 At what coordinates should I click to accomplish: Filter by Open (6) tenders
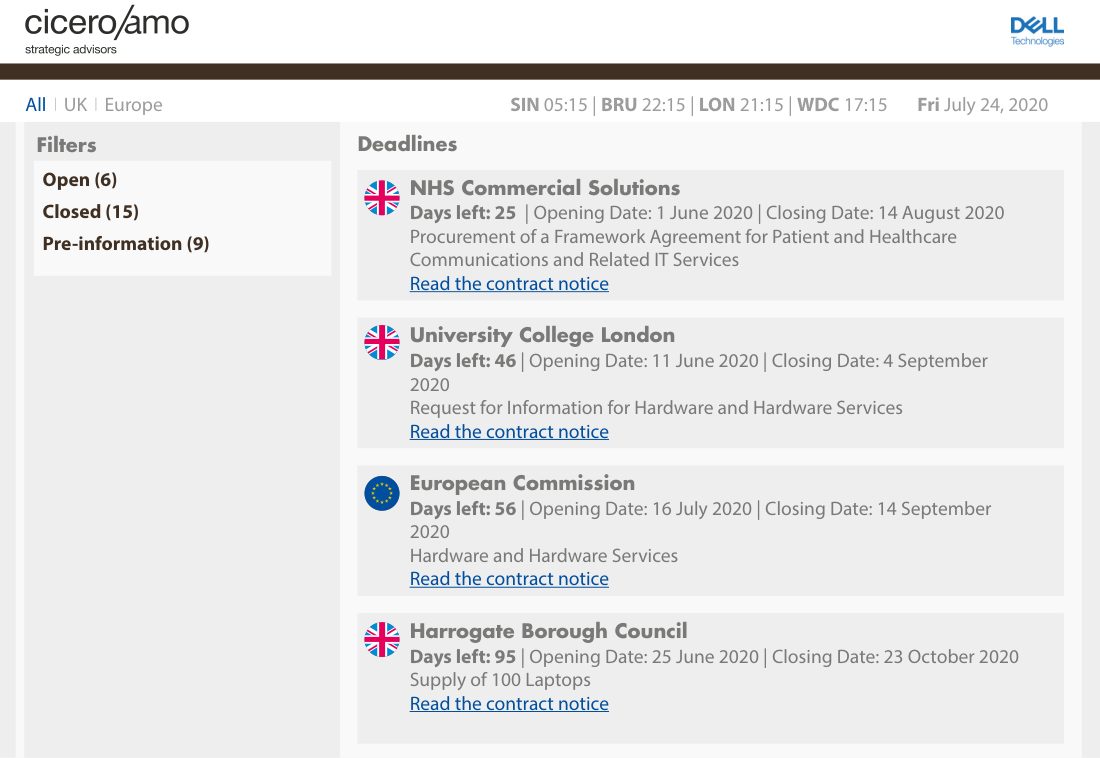[x=80, y=180]
